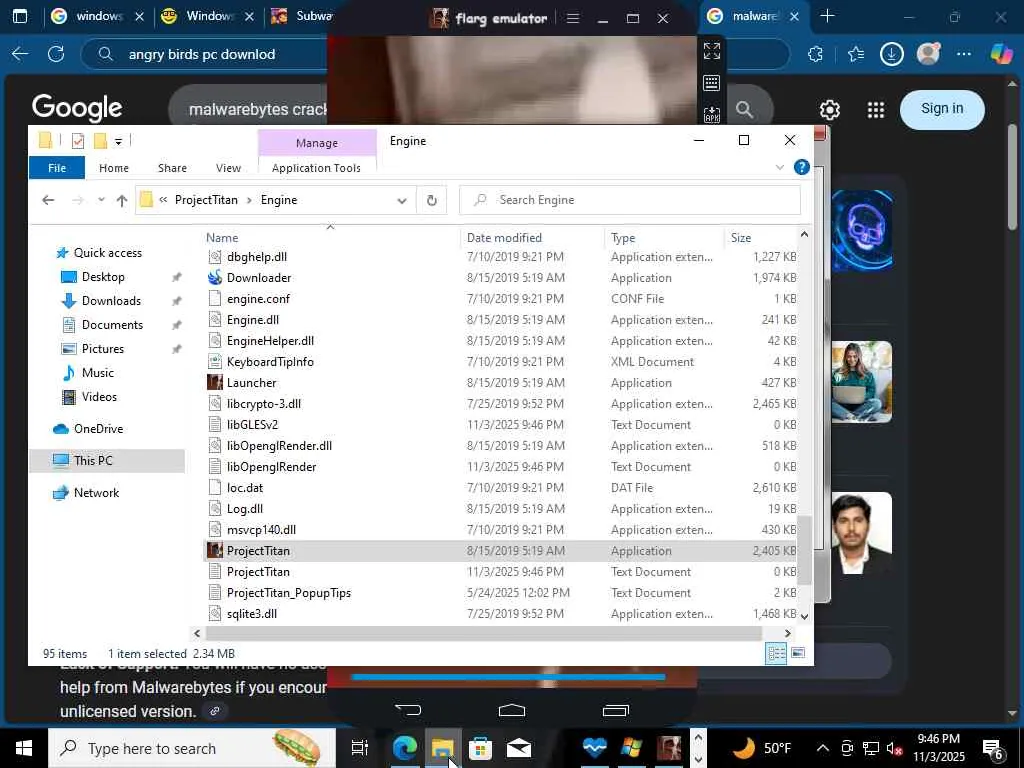
Task: Open Edge Favorites star icon
Action: pyautogui.click(x=856, y=54)
